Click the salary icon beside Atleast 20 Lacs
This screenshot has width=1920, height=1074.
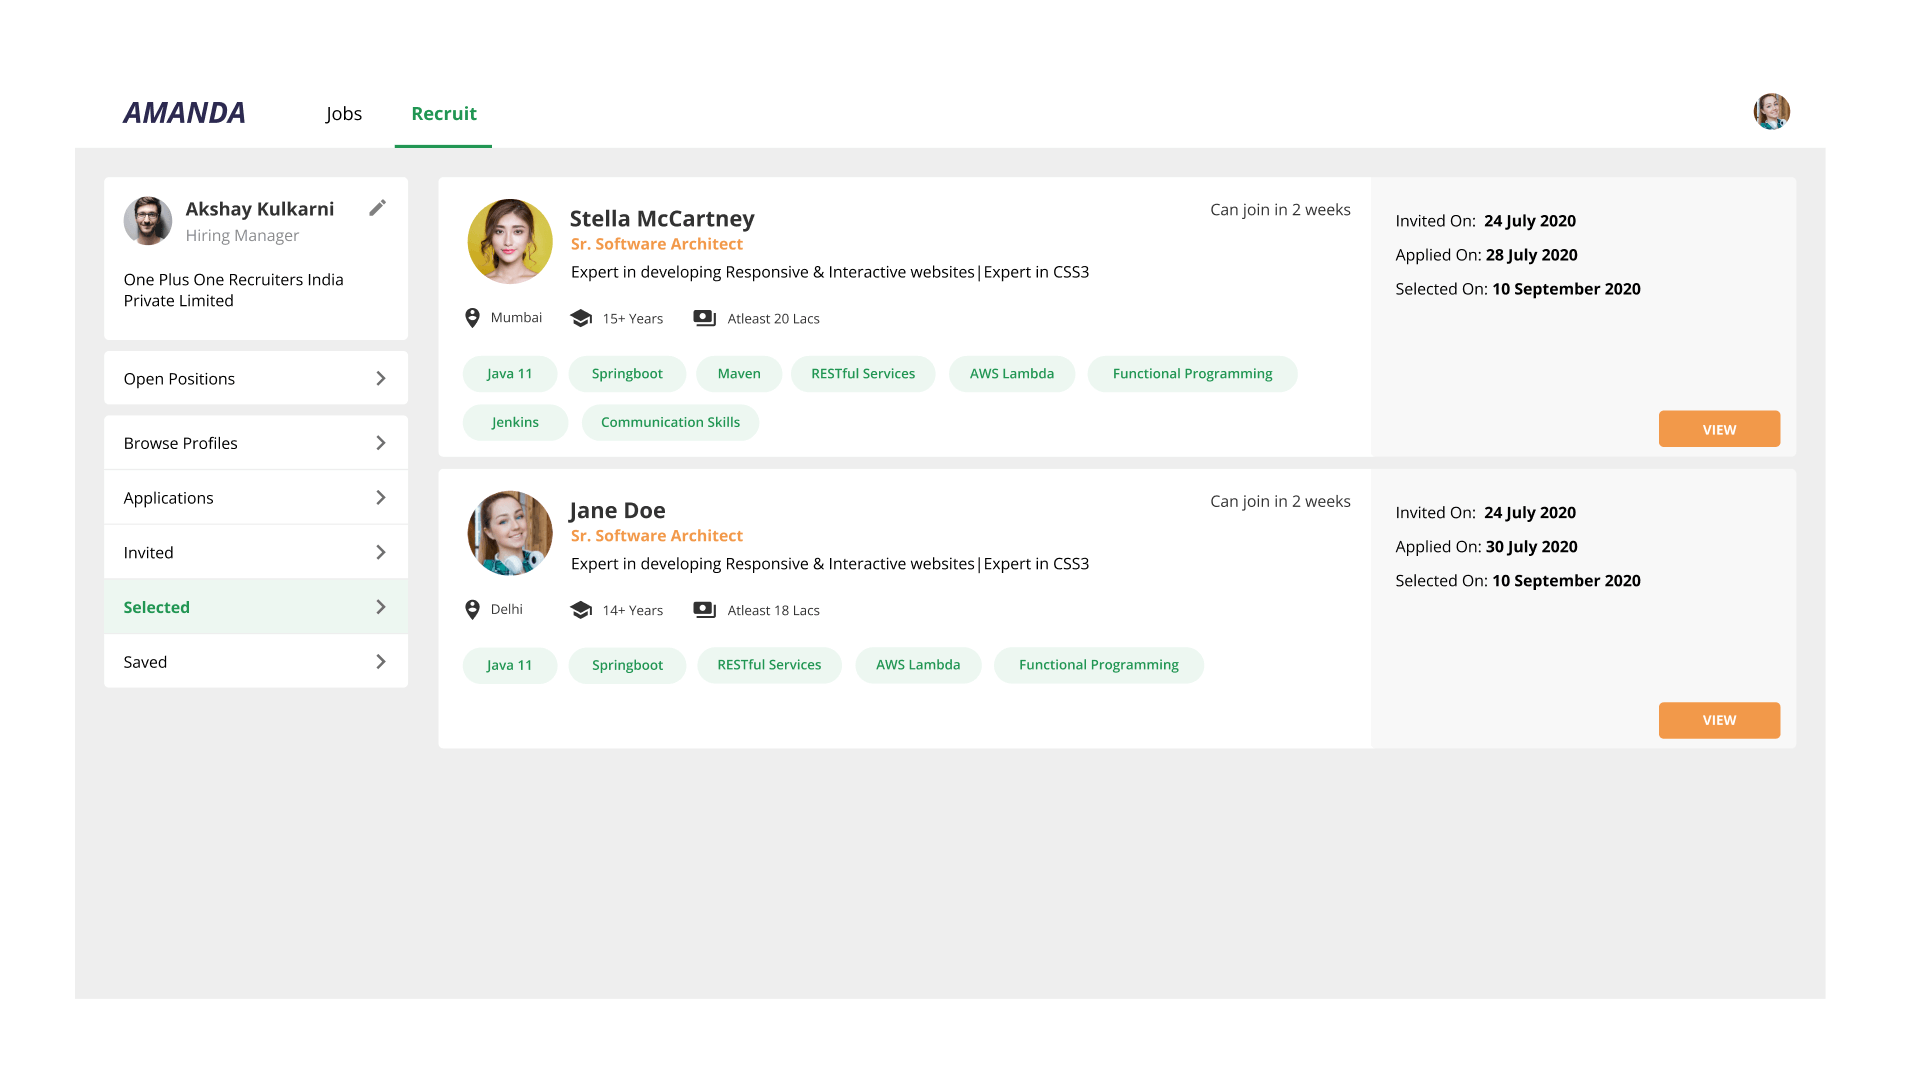point(705,318)
